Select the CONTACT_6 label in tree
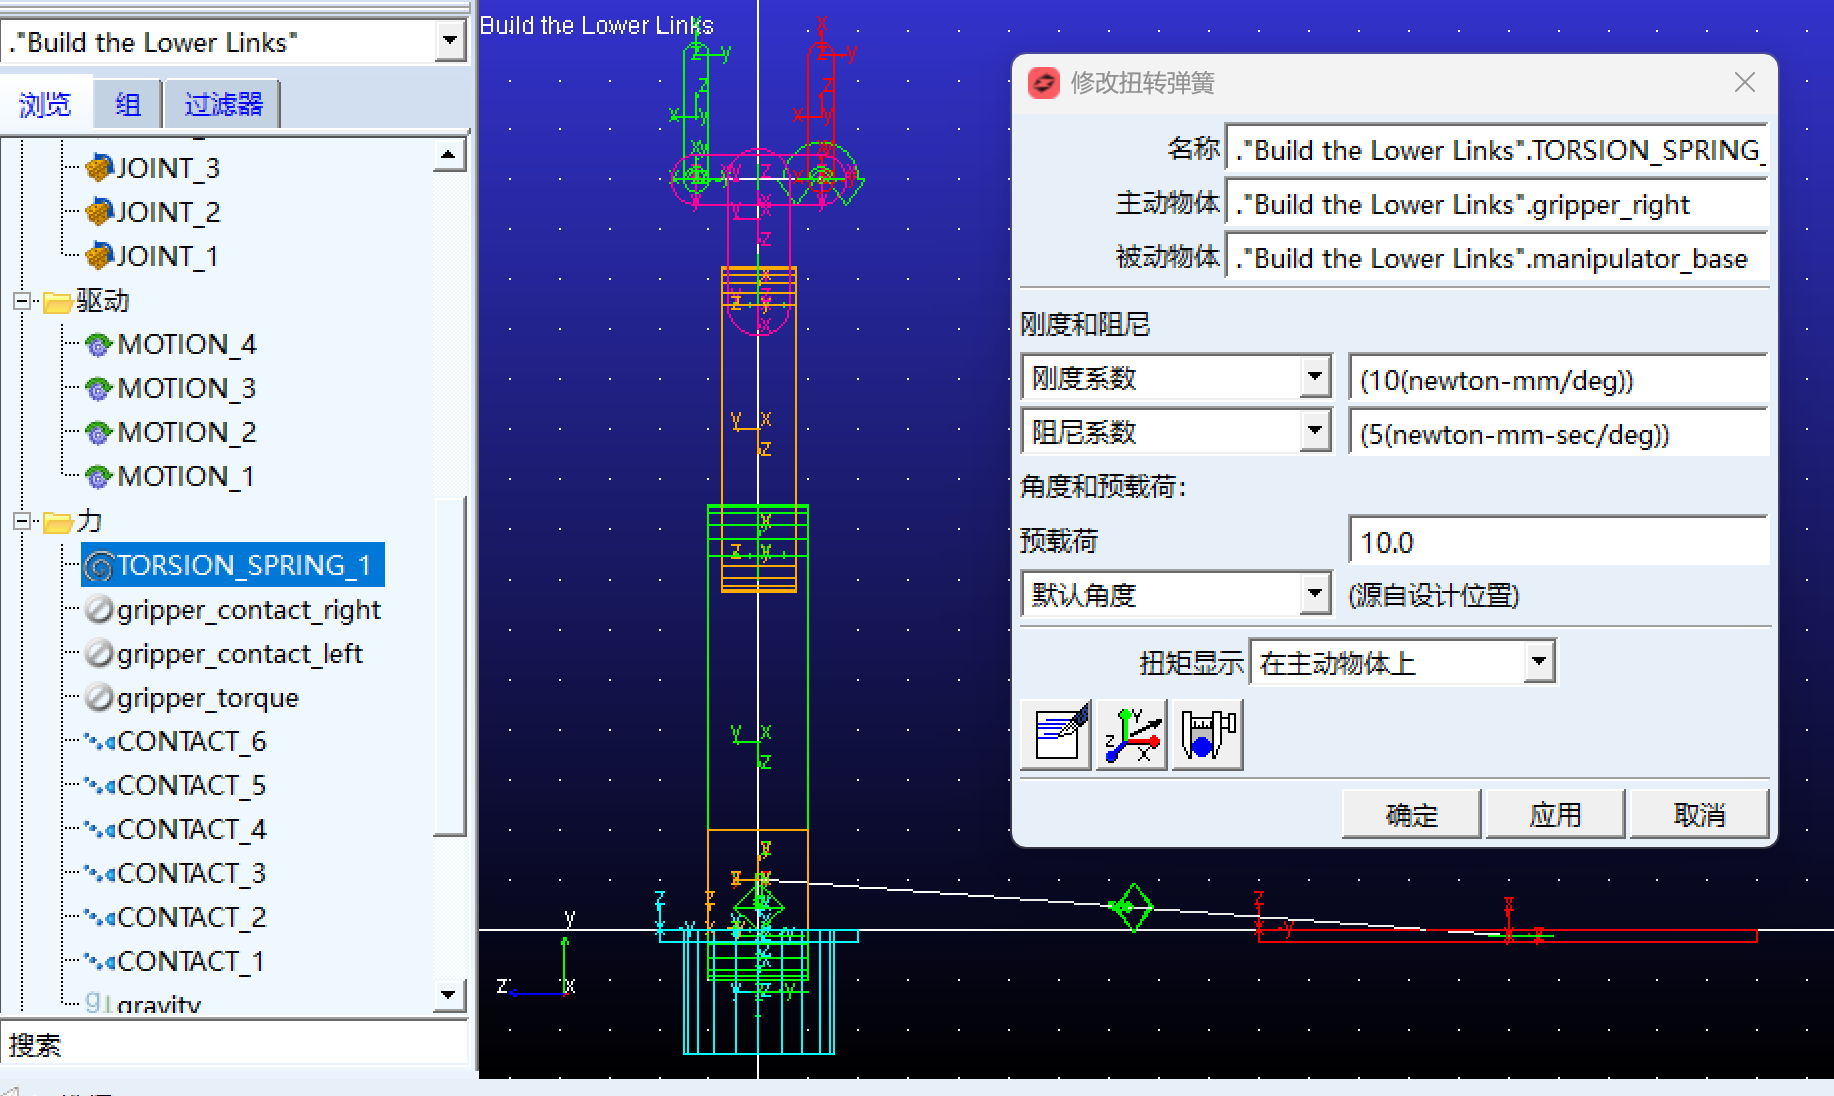Screen dimensions: 1834x1096 192,742
